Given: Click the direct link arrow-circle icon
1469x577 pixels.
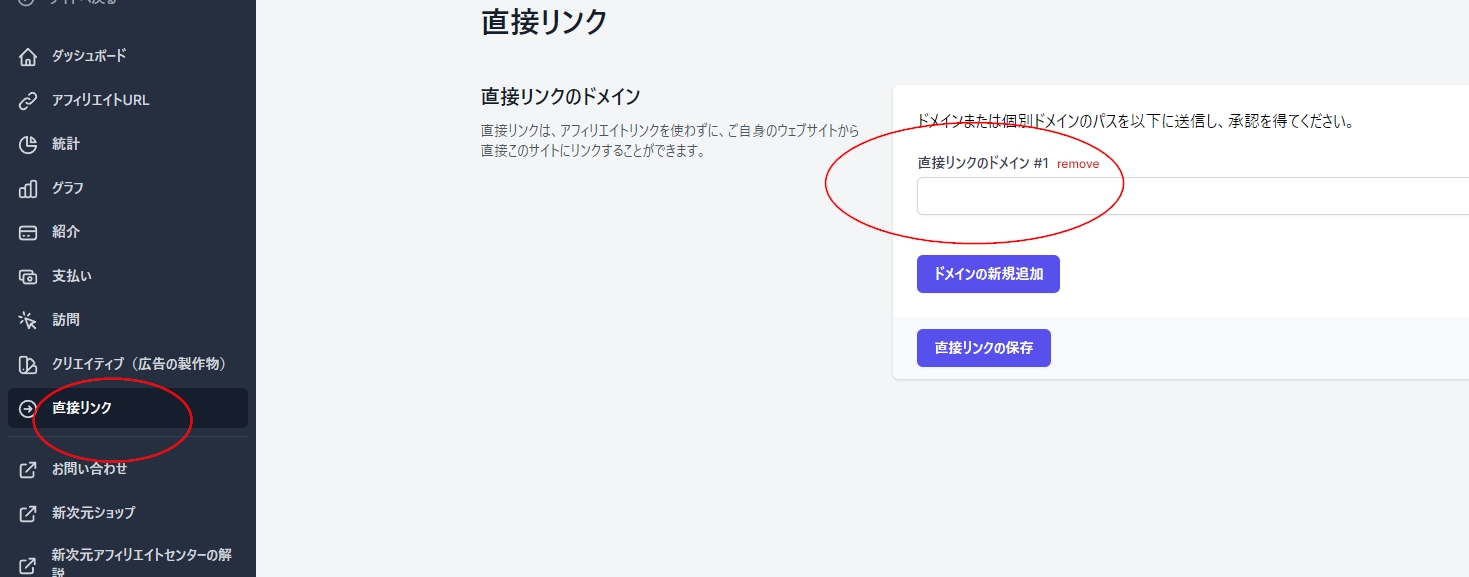Looking at the screenshot, I should [28, 408].
